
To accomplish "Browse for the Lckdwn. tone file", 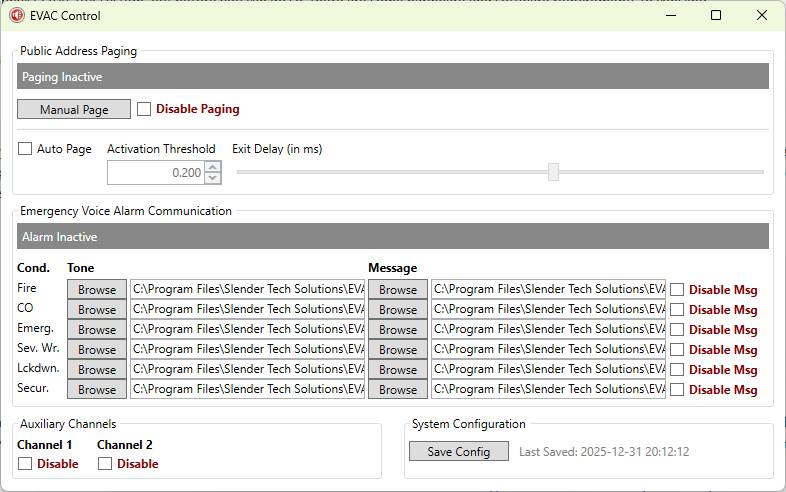I will 97,370.
